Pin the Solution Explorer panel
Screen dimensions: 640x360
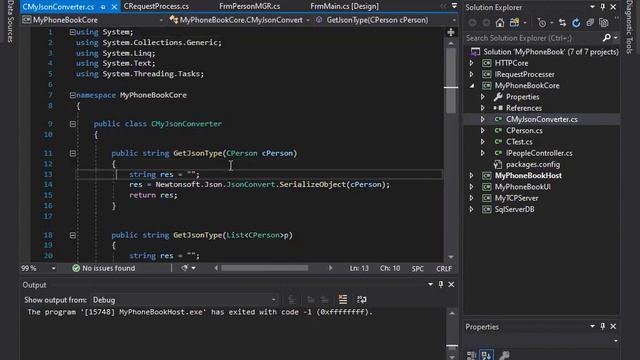tap(603, 7)
